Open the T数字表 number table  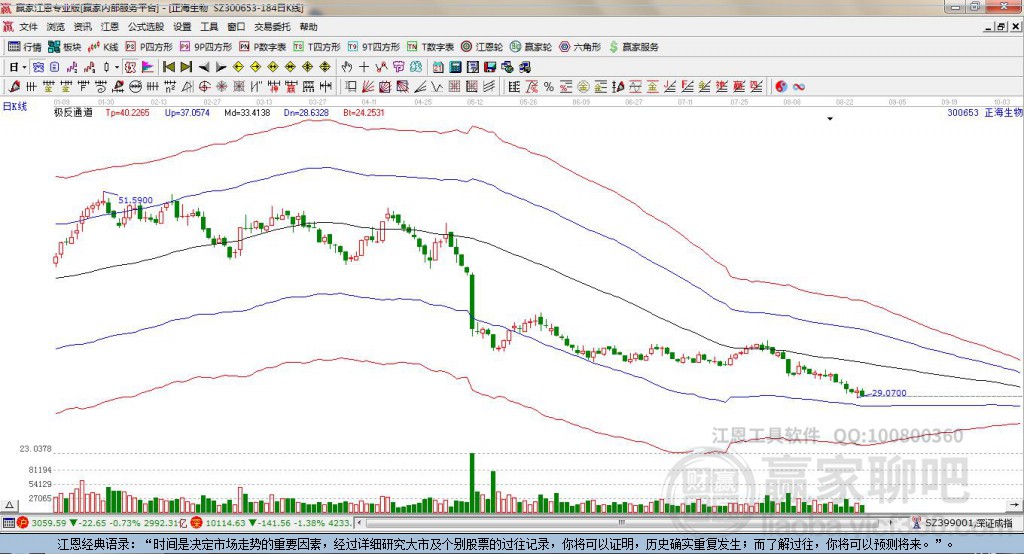[430, 47]
